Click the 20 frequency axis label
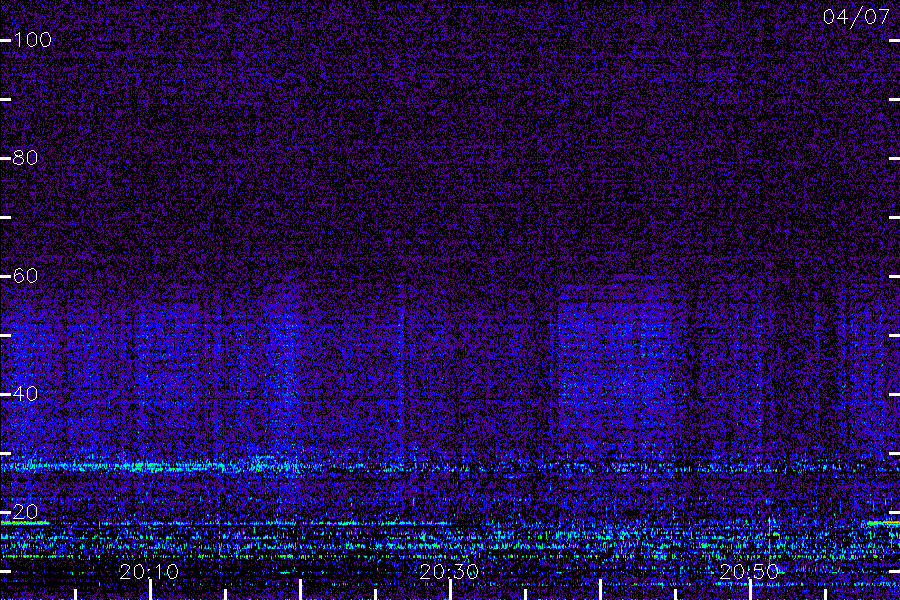 point(25,512)
